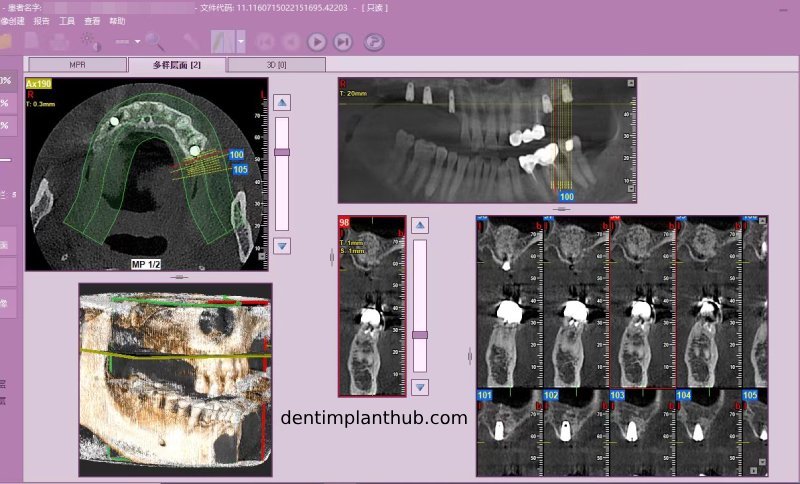Image resolution: width=800 pixels, height=484 pixels.
Task: Click the axial slice slider thumb
Action: click(x=282, y=152)
